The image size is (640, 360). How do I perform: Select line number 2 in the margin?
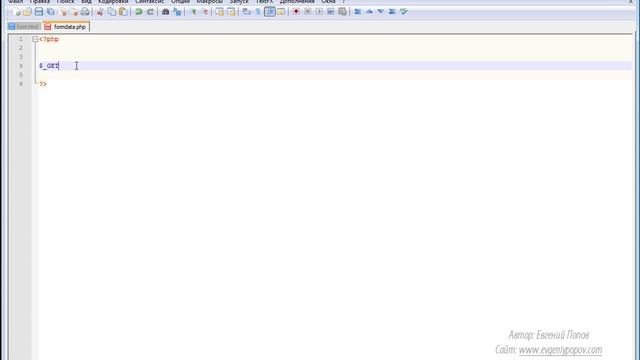21,48
